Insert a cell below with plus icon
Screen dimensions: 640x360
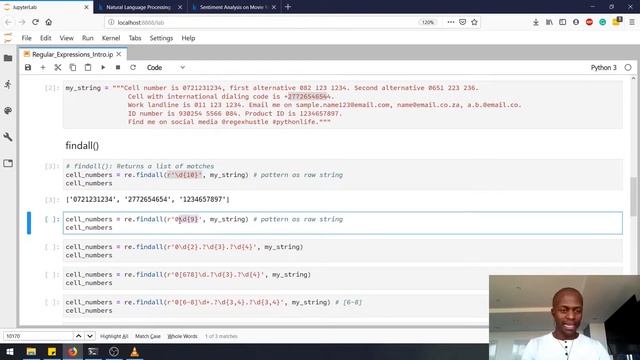43,67
